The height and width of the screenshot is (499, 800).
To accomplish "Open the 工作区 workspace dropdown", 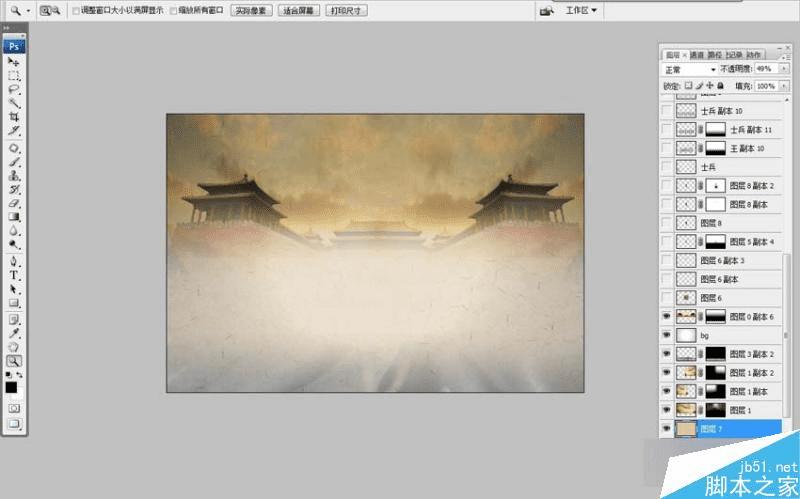I will 581,10.
